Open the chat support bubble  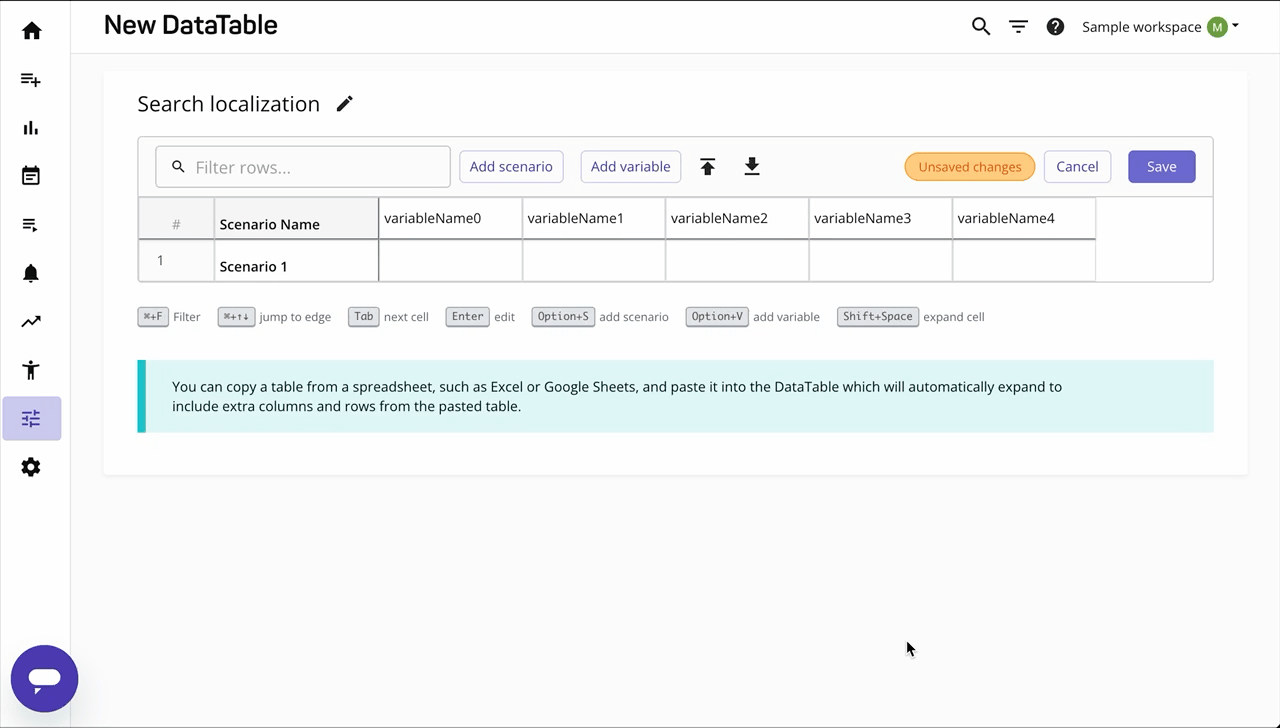click(45, 679)
